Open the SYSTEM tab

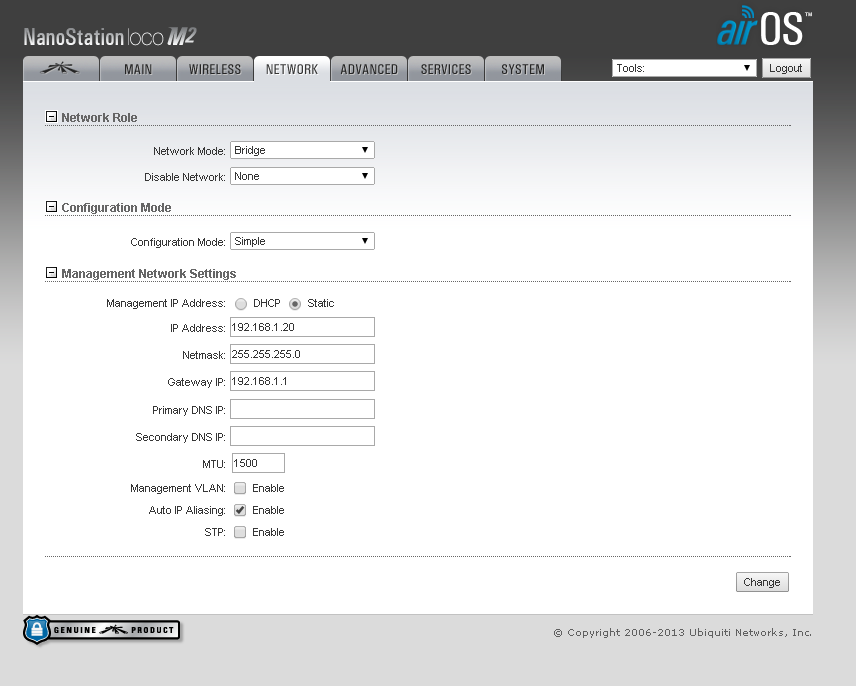point(523,69)
